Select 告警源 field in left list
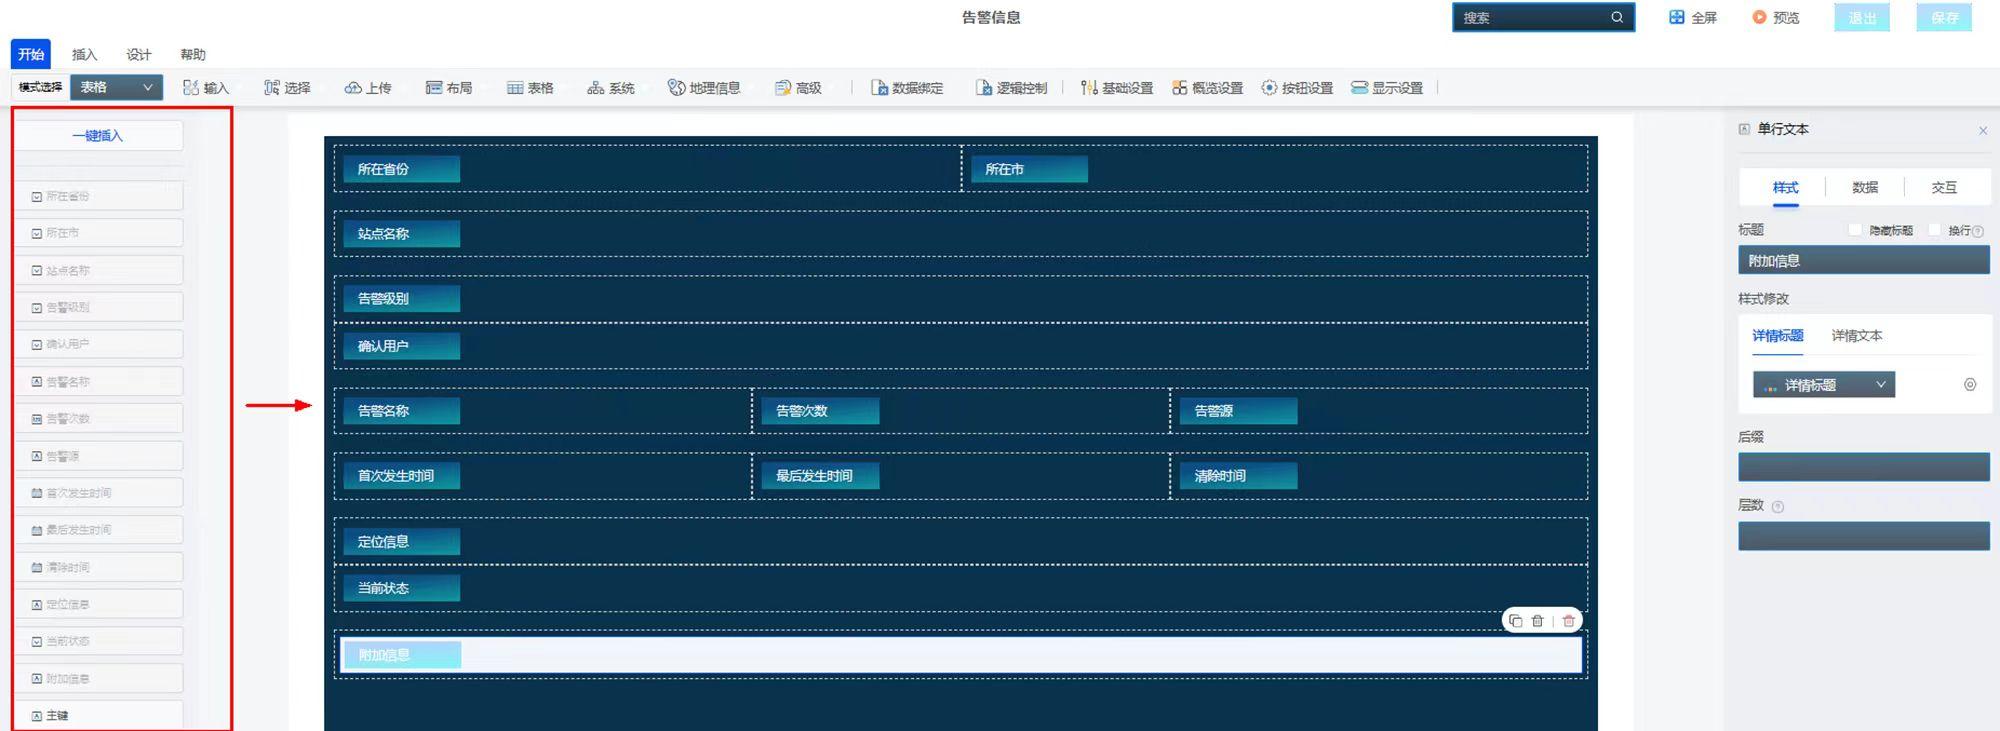The image size is (2000, 731). pos(98,455)
